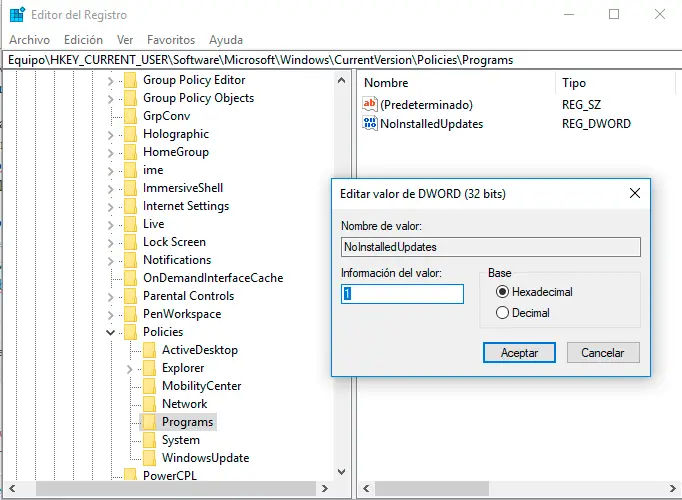
Task: Click the tree pane scroll down arrow
Action: pos(341,472)
